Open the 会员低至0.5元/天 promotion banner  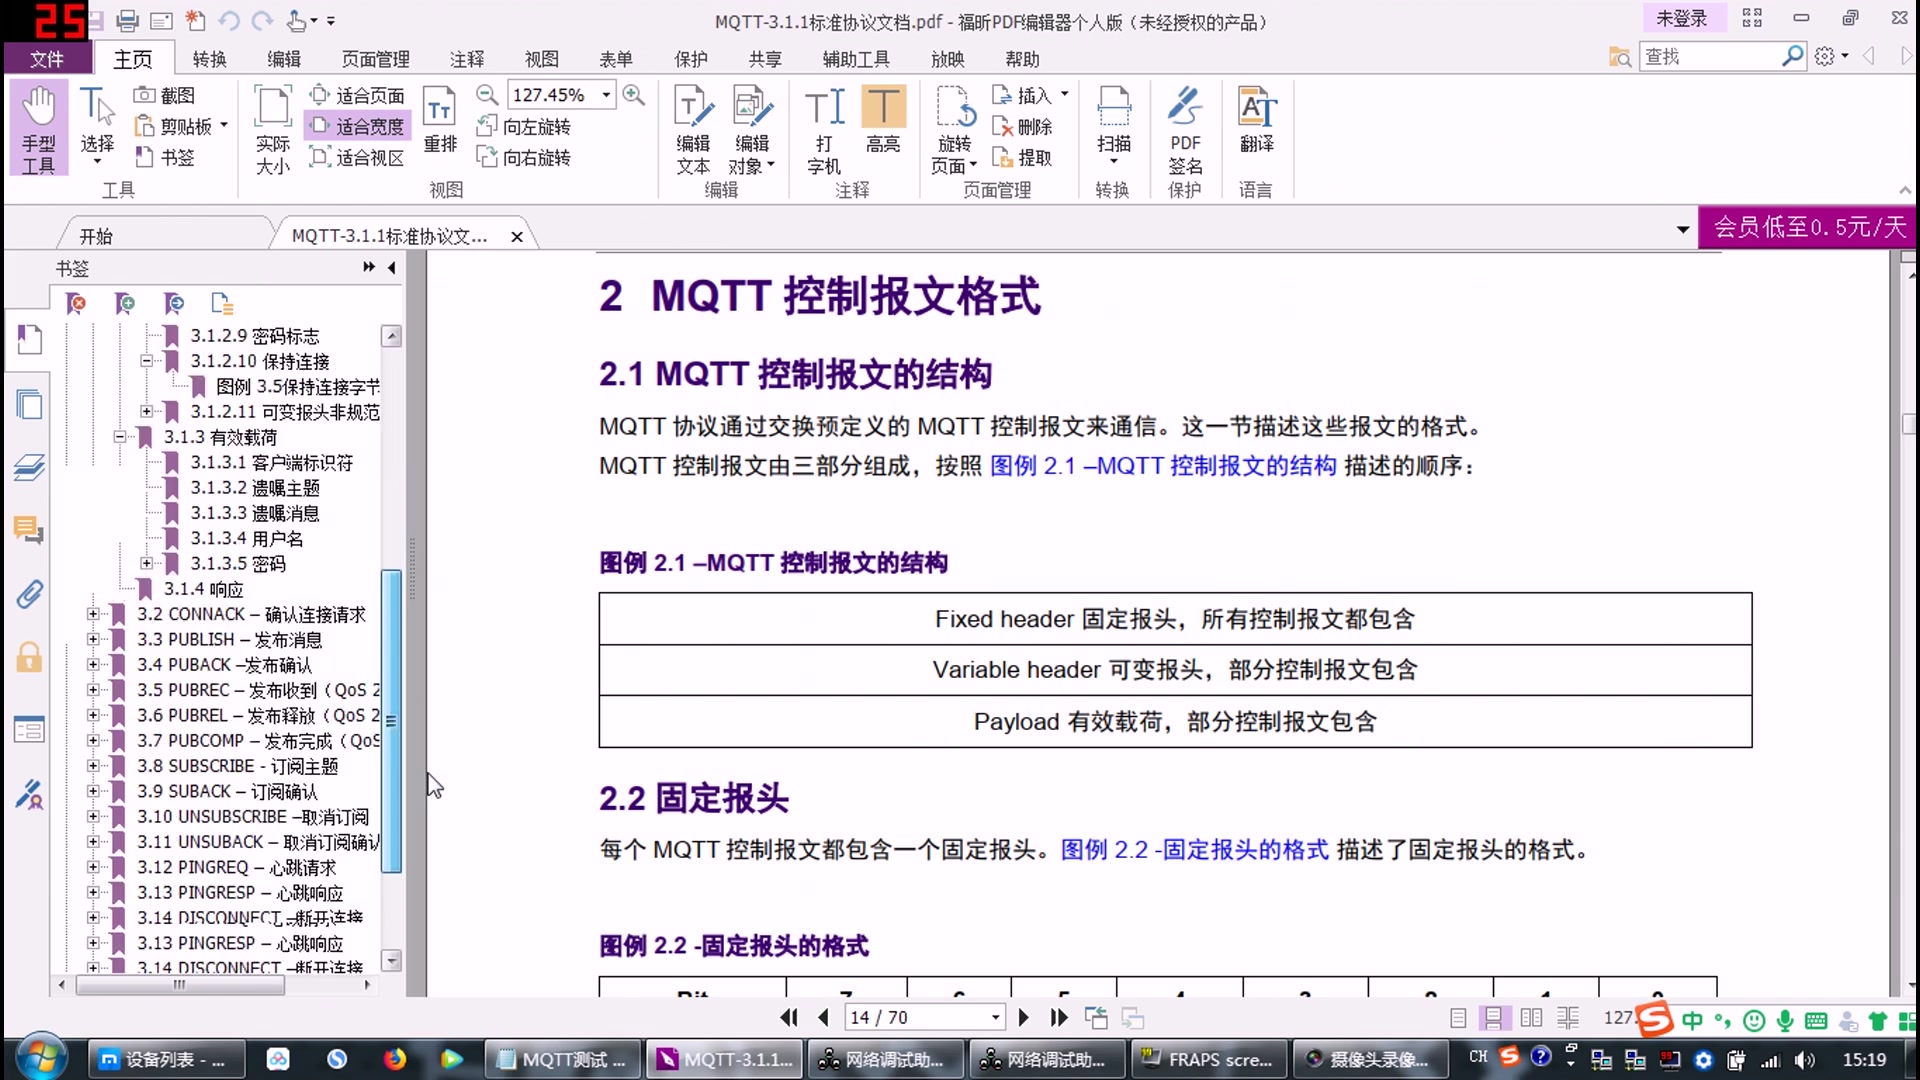1808,227
